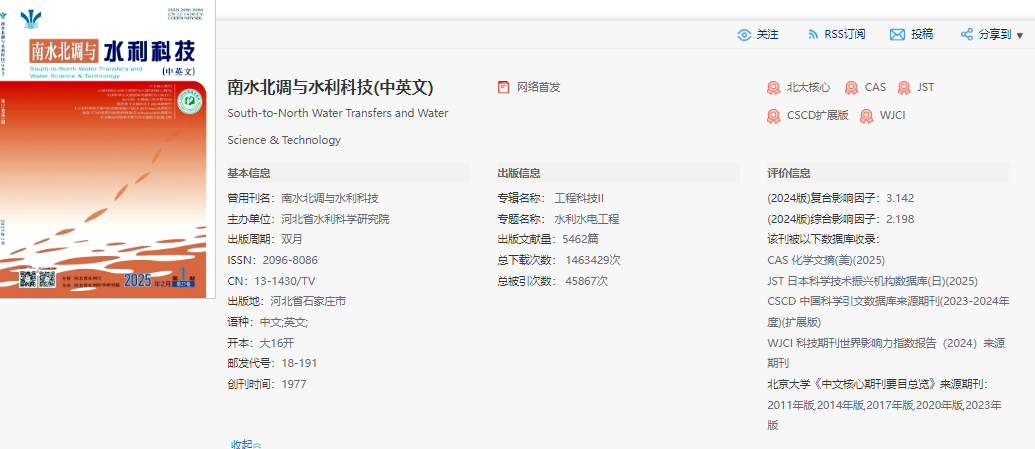Click the WJCI 科技期刊世界影响力指数报告 entry
The height and width of the screenshot is (449, 1035).
[886, 353]
